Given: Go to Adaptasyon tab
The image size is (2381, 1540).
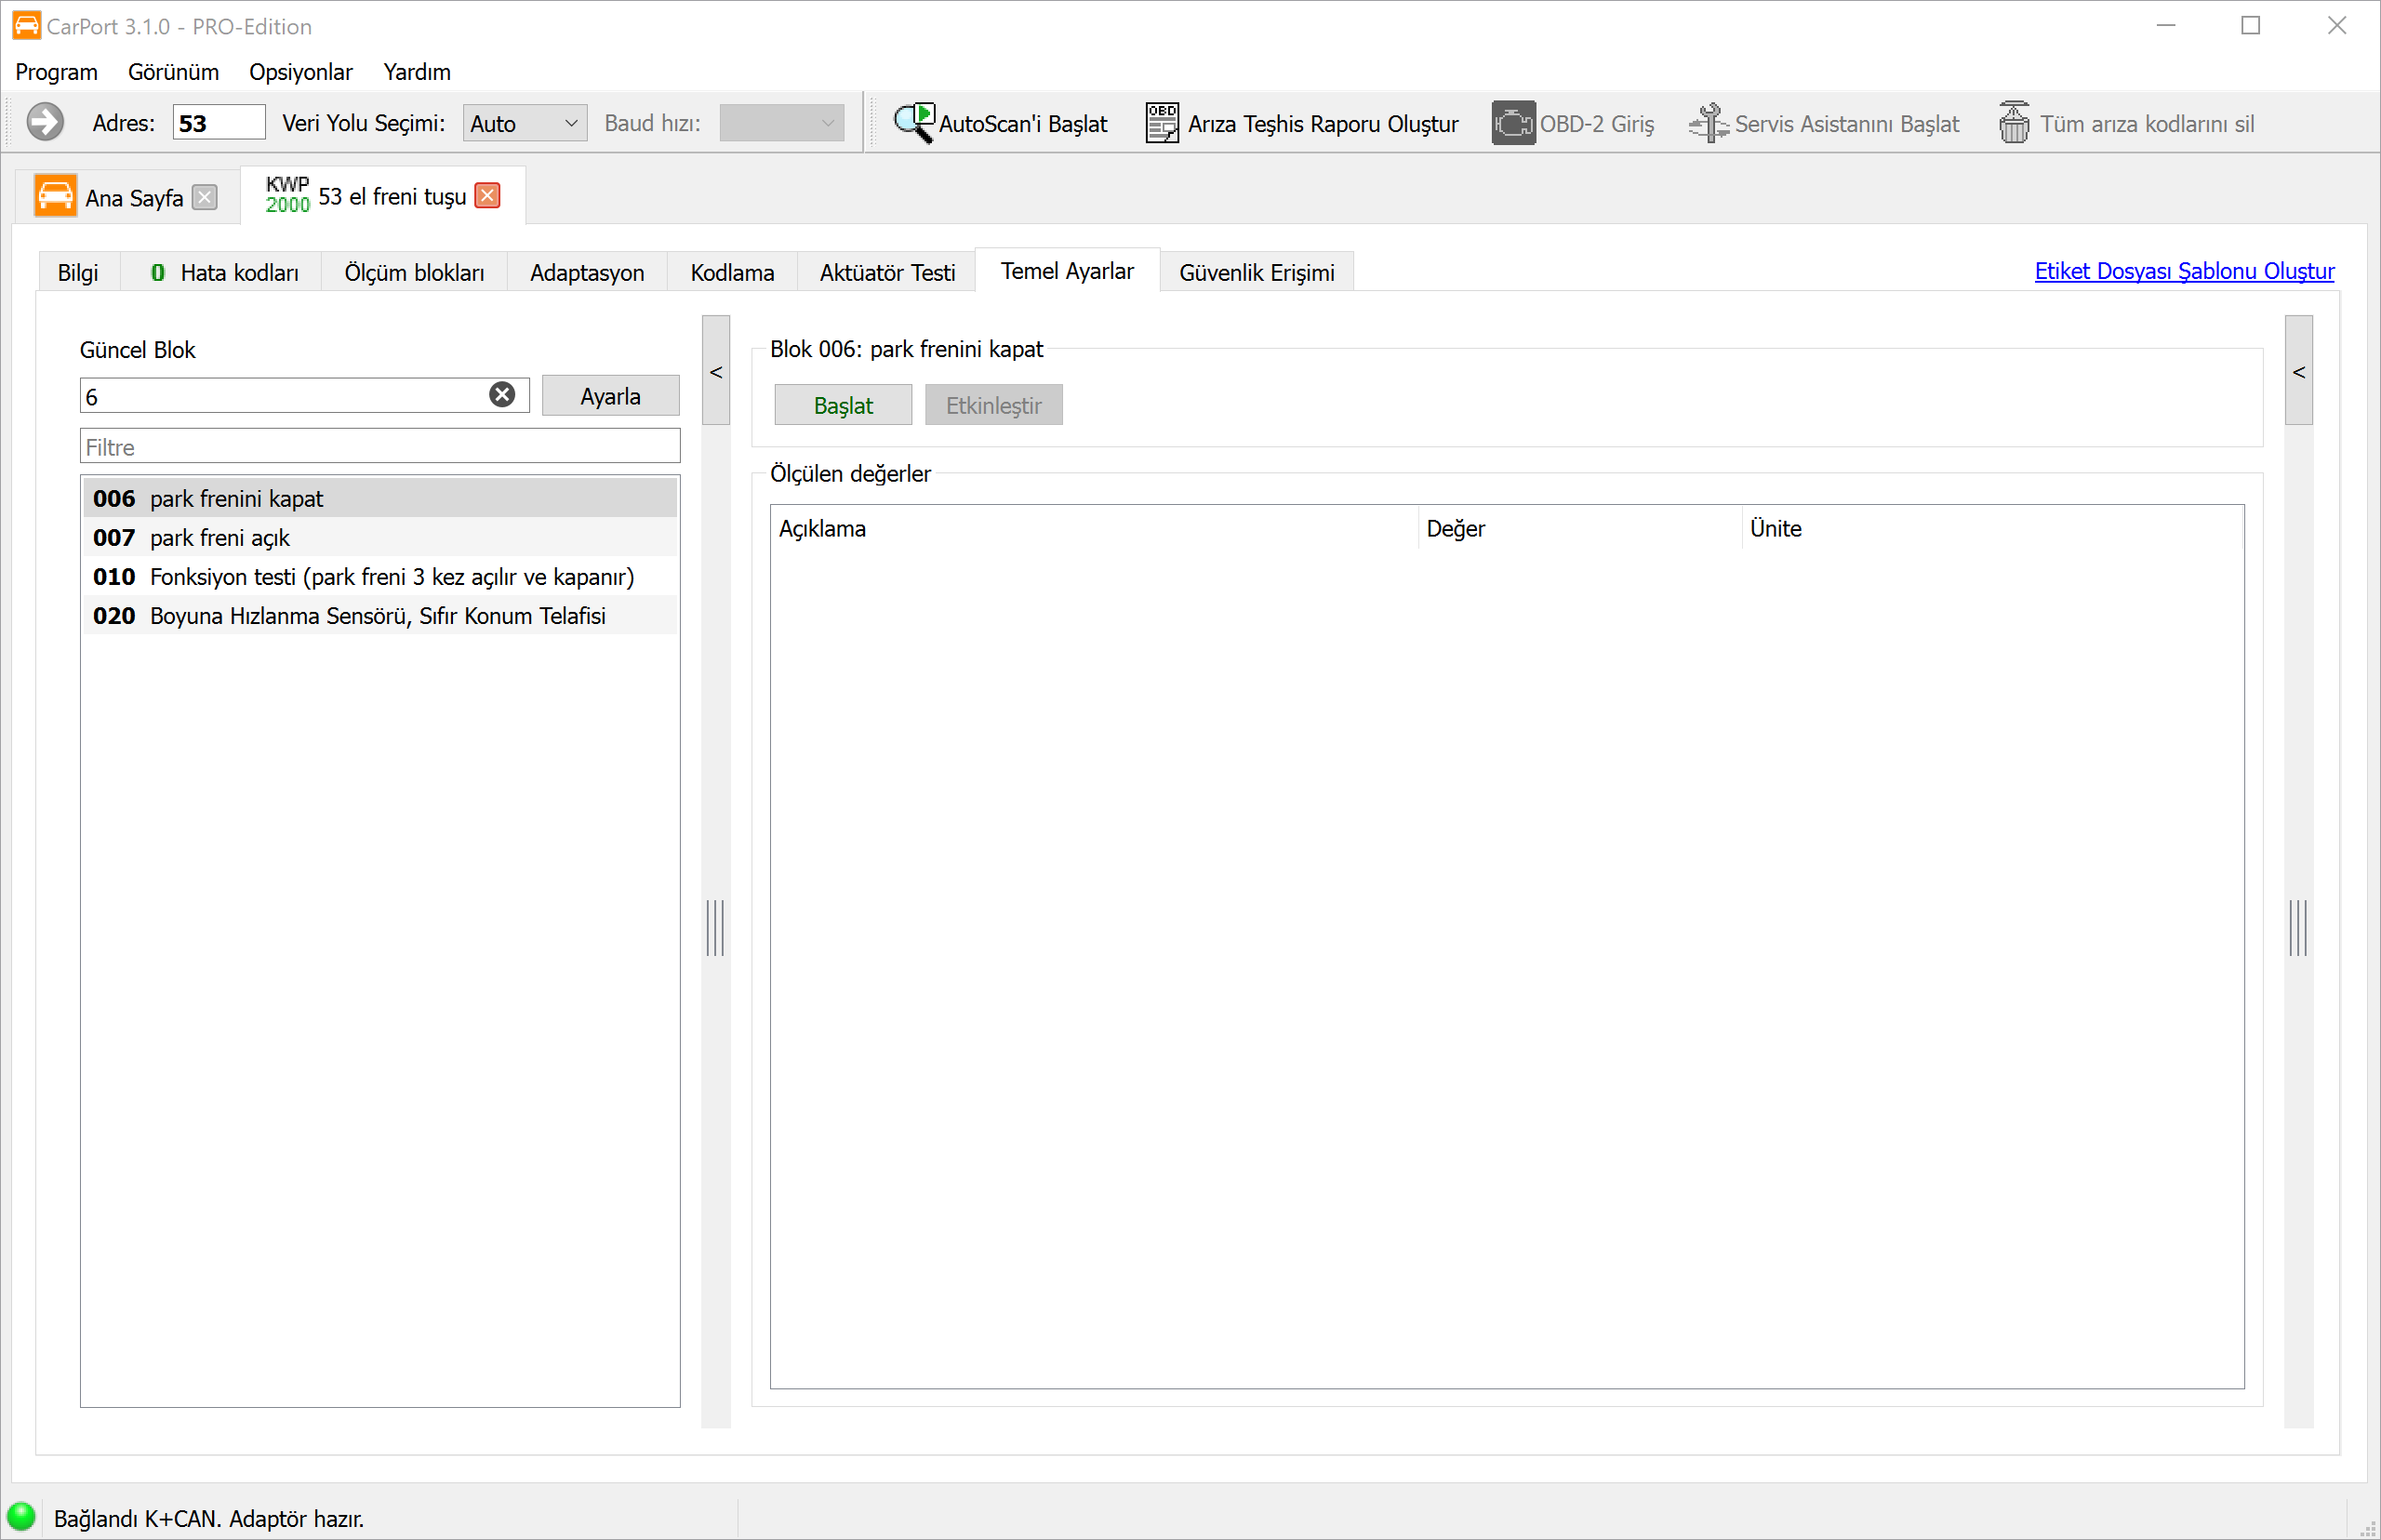Looking at the screenshot, I should (x=587, y=272).
